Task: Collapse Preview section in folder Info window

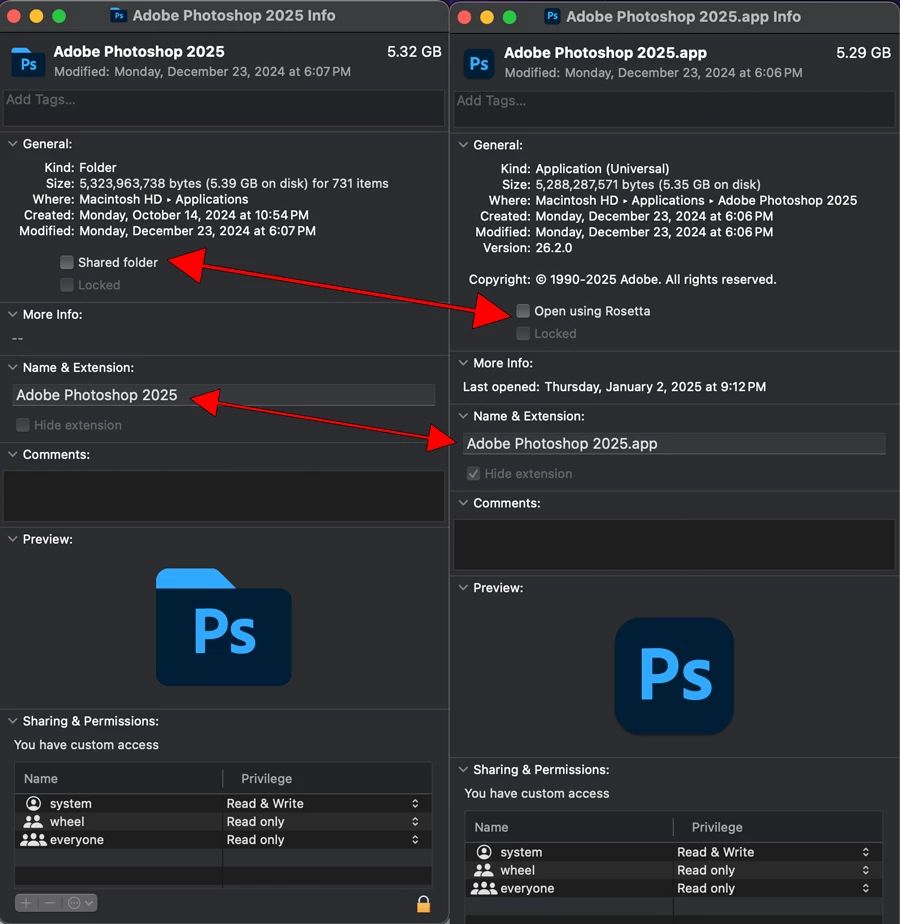Action: point(12,539)
